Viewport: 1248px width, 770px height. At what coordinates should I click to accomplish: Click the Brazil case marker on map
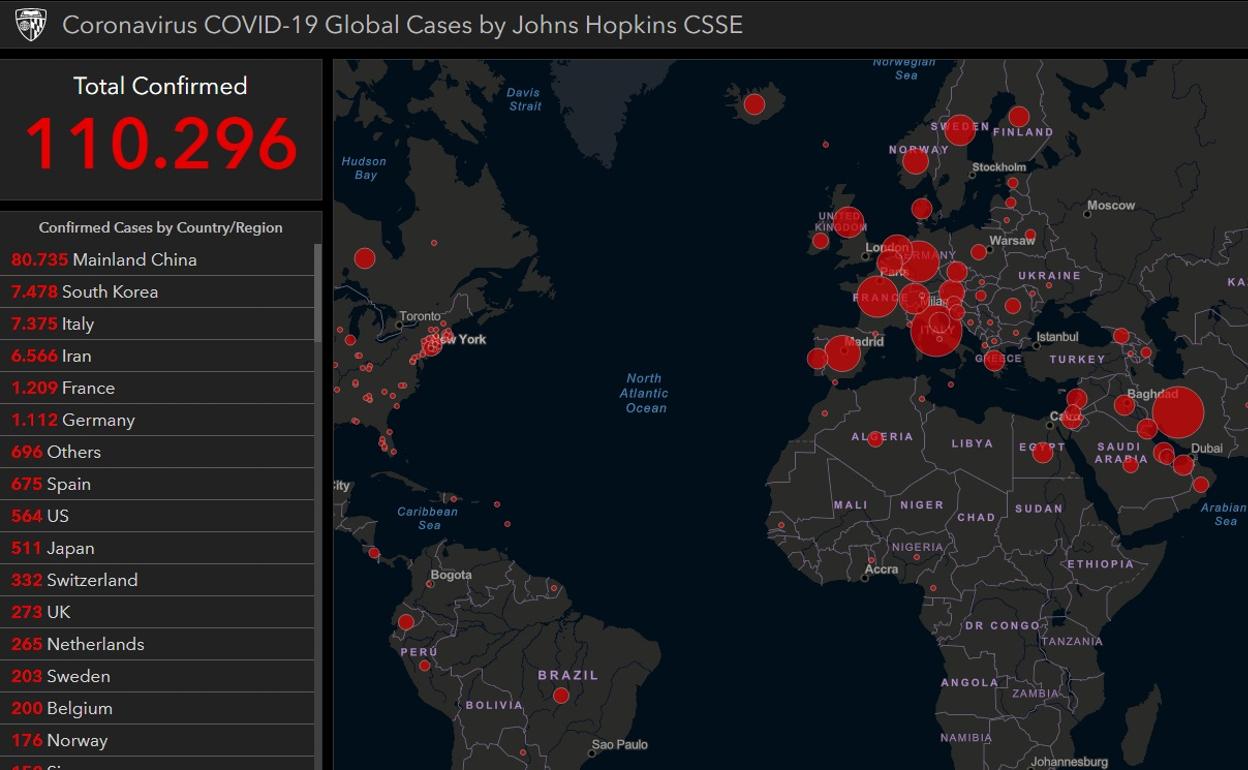point(561,695)
